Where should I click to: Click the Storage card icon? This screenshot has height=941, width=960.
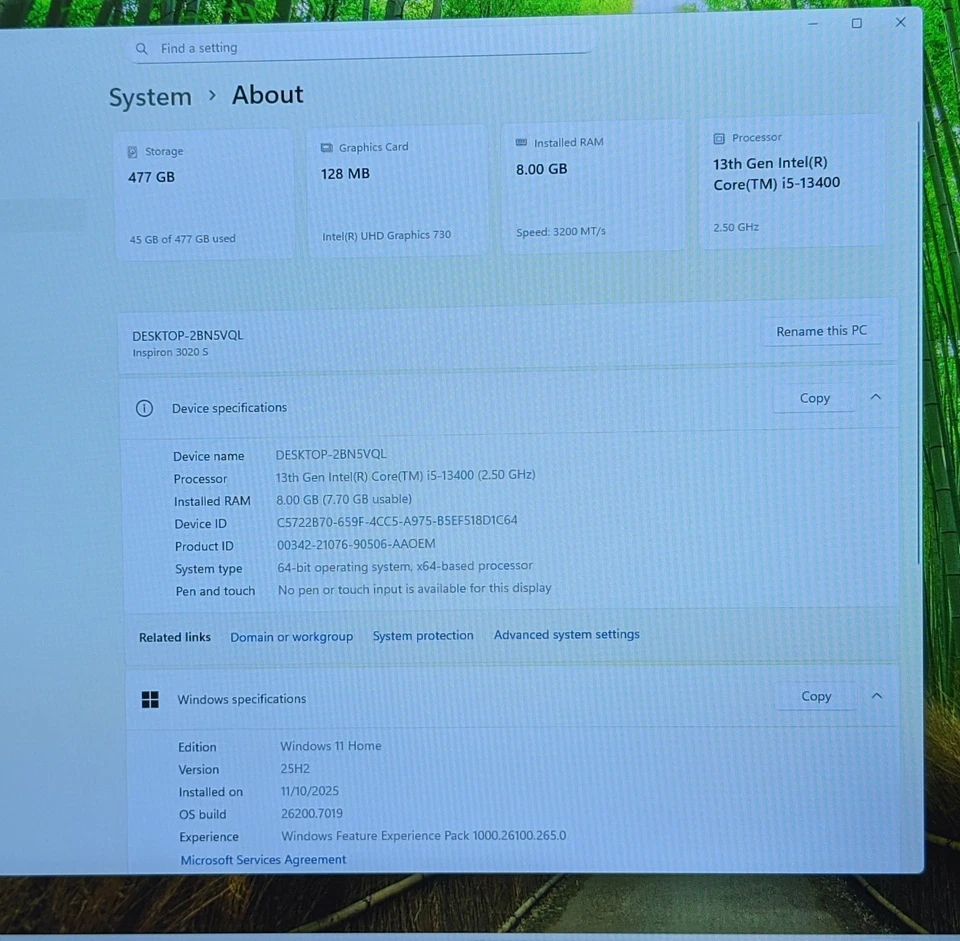click(132, 152)
